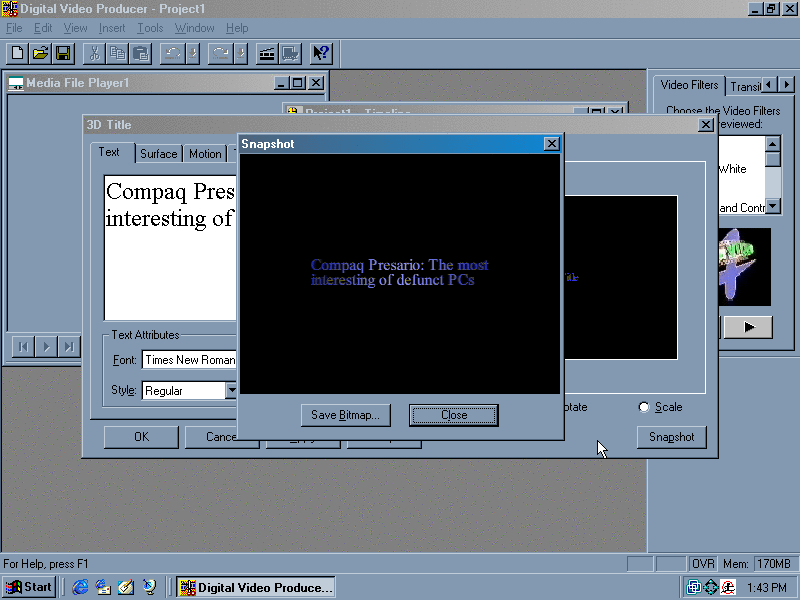Screen dimensions: 800x600
Task: Click the monitor preview toolbar icon
Action: click(x=290, y=53)
